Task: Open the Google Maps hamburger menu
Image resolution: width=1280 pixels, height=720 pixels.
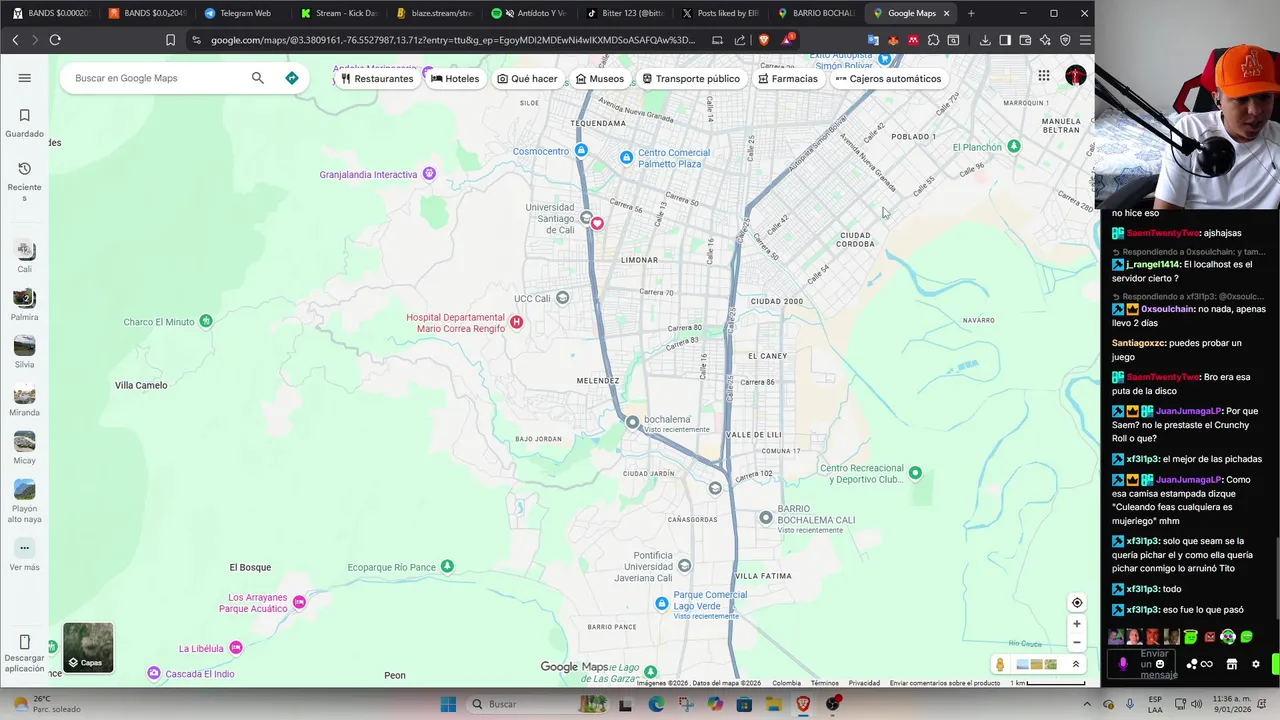Action: [x=25, y=78]
